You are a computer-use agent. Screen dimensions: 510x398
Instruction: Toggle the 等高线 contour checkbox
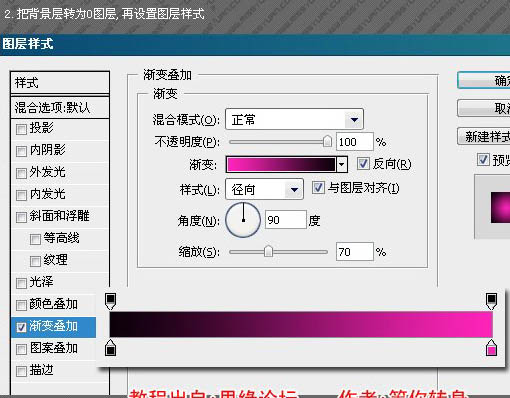pyautogui.click(x=35, y=239)
